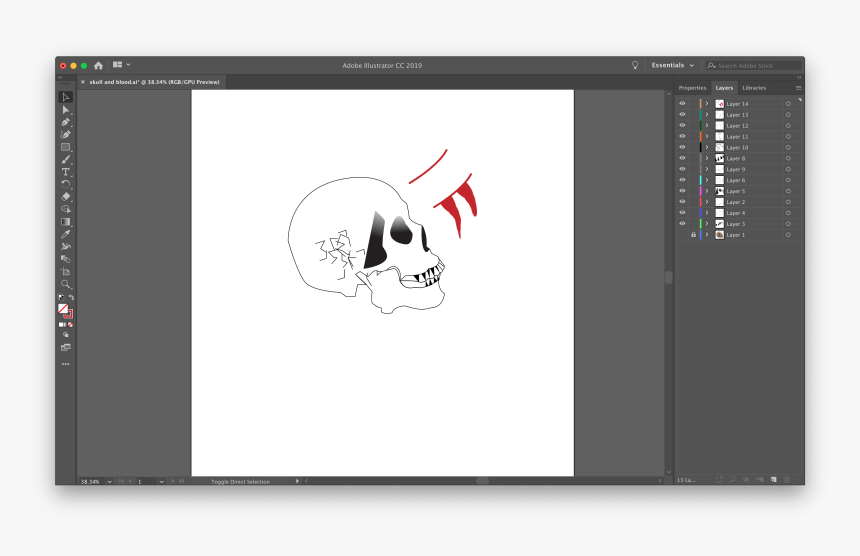Select the Type tool
This screenshot has width=860, height=556.
pyautogui.click(x=65, y=172)
